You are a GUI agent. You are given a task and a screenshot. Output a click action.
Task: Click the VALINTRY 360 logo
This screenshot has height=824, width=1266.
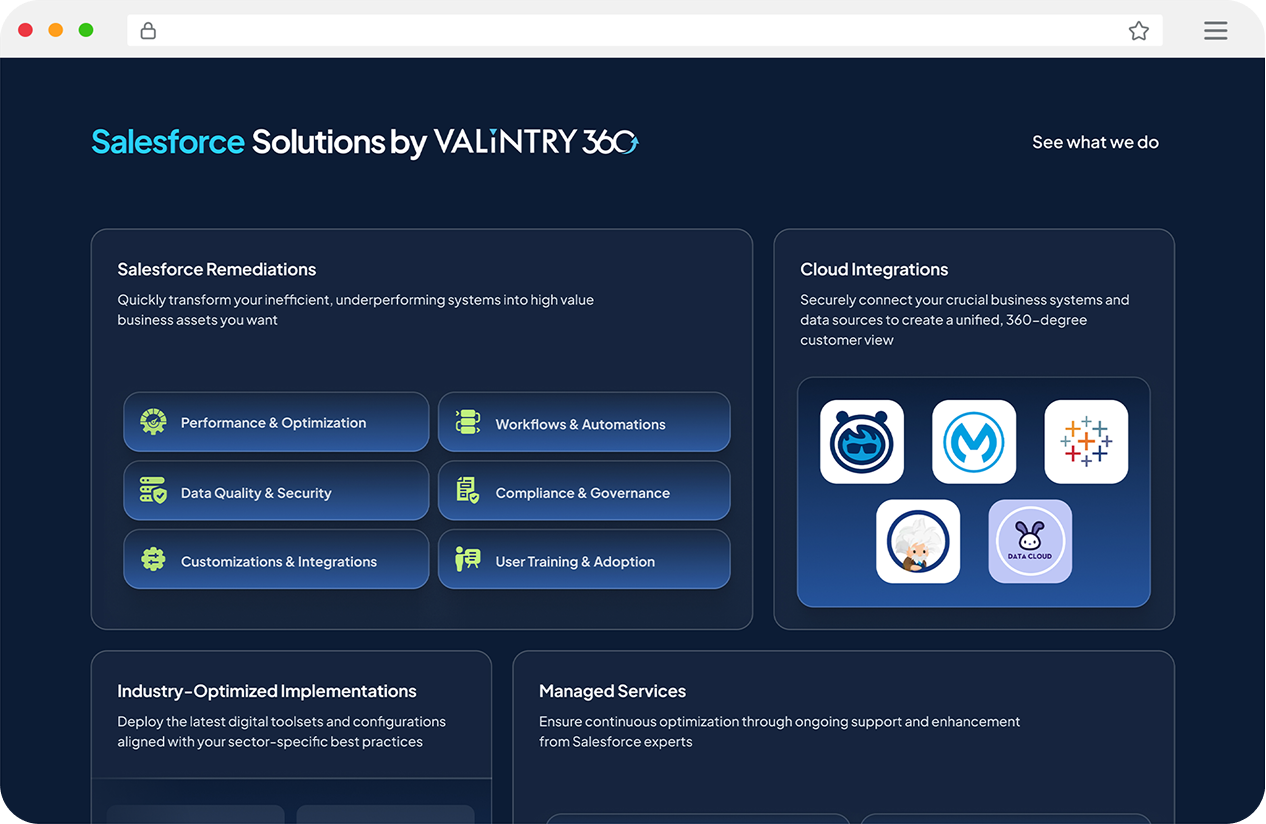click(536, 142)
